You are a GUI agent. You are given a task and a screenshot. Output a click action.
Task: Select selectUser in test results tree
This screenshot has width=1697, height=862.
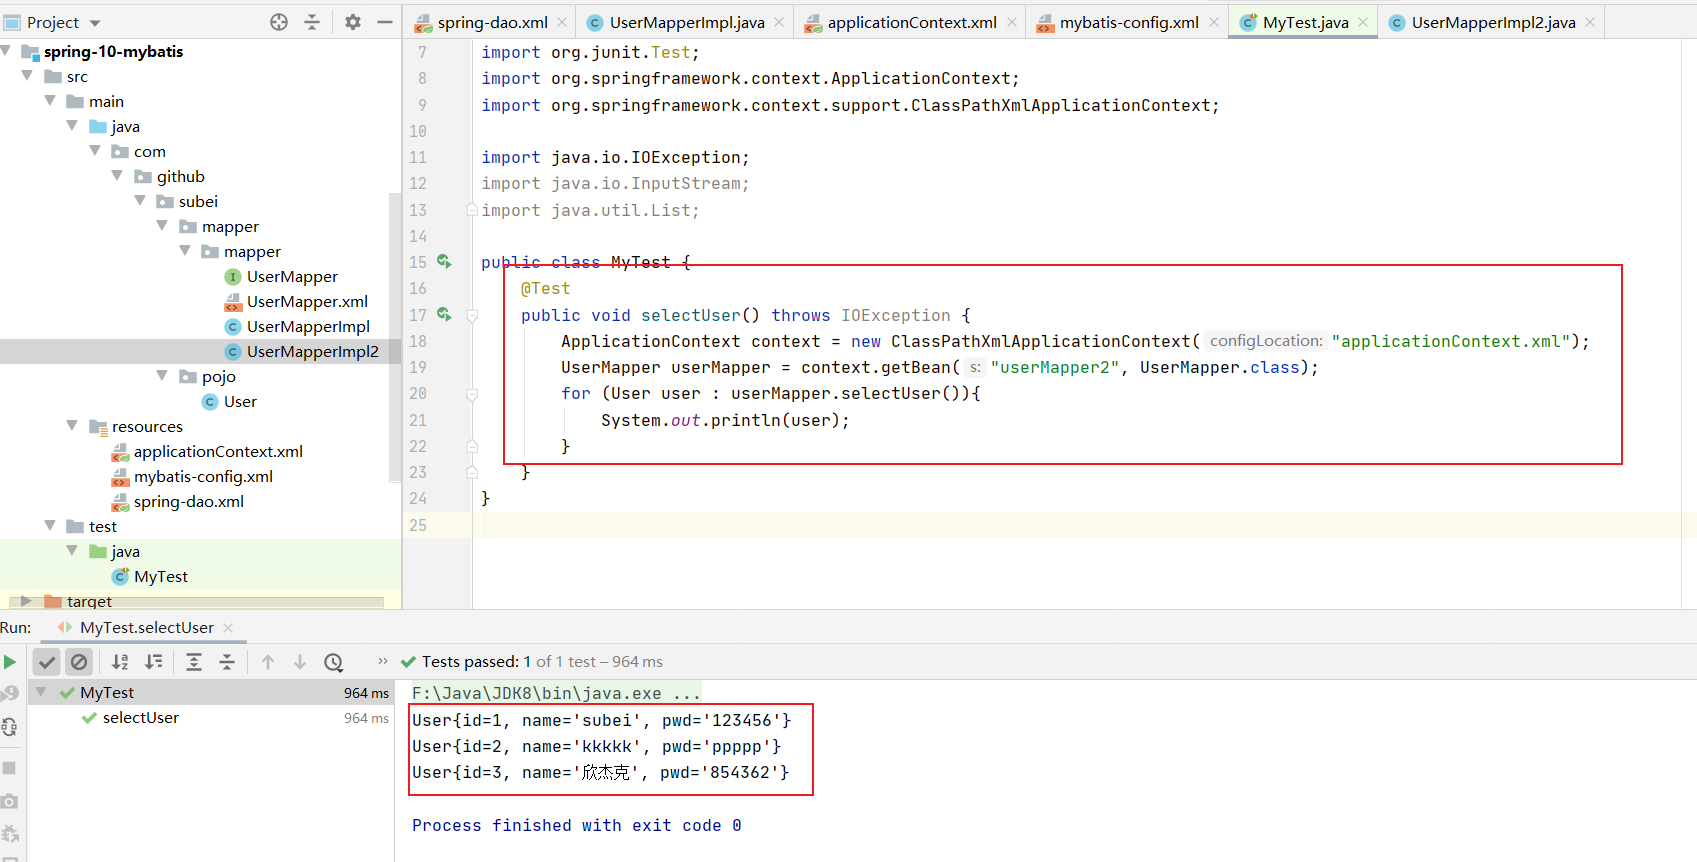coord(140,717)
